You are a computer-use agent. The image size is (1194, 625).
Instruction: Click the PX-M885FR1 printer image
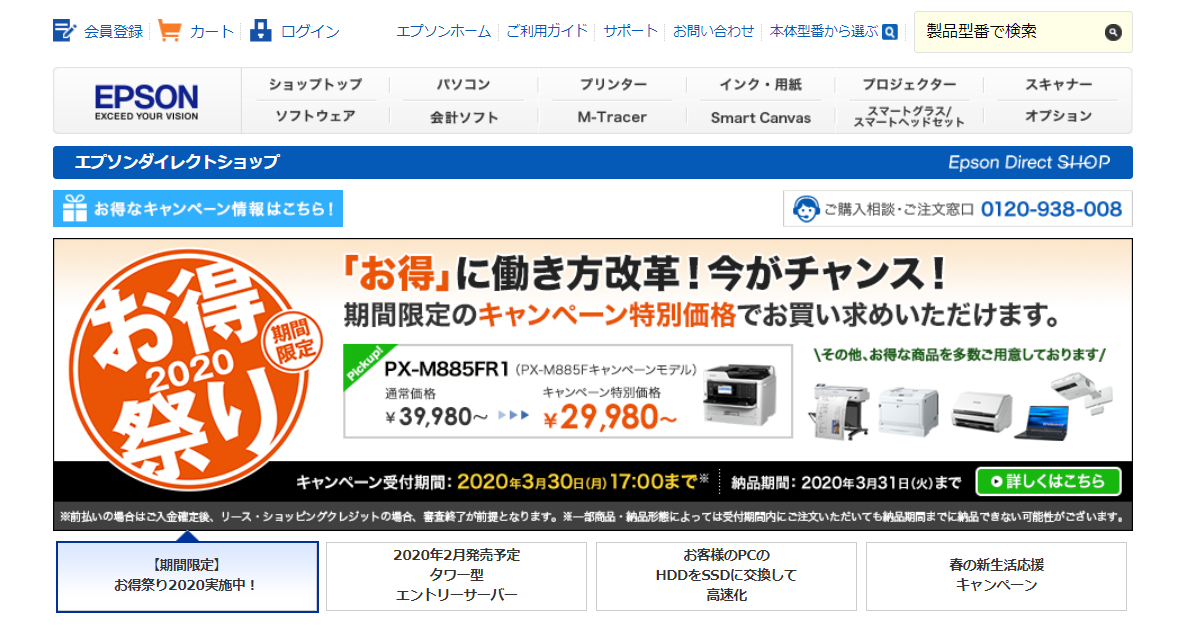pyautogui.click(x=739, y=394)
